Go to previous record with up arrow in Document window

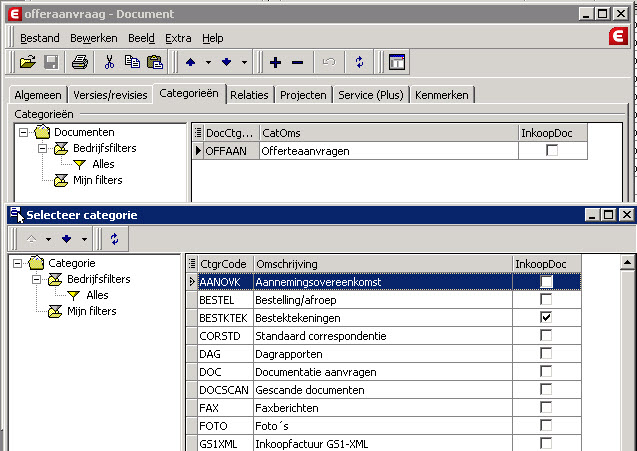tap(191, 62)
